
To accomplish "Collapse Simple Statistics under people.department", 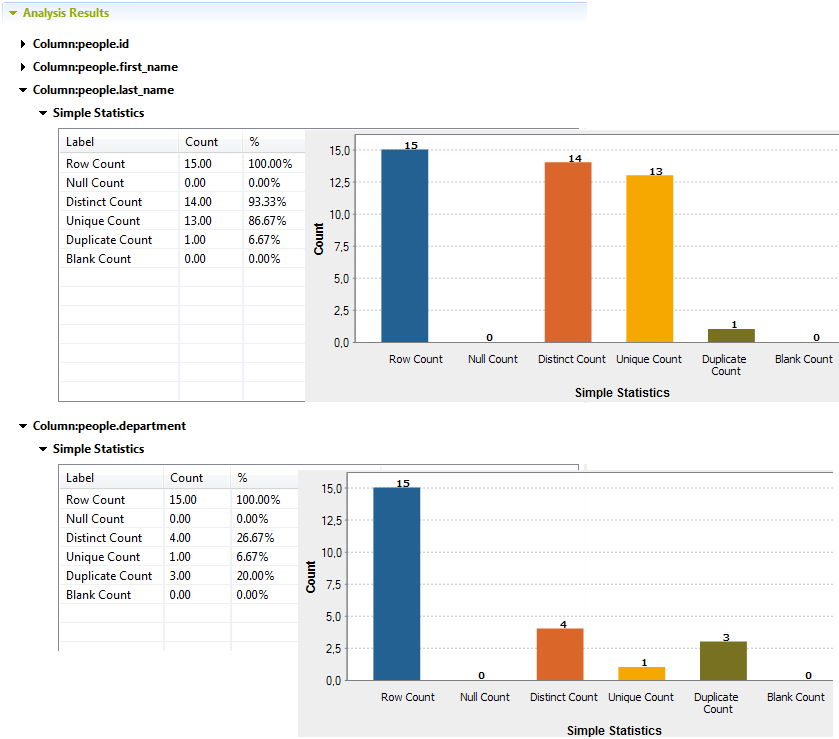I will click(x=41, y=448).
